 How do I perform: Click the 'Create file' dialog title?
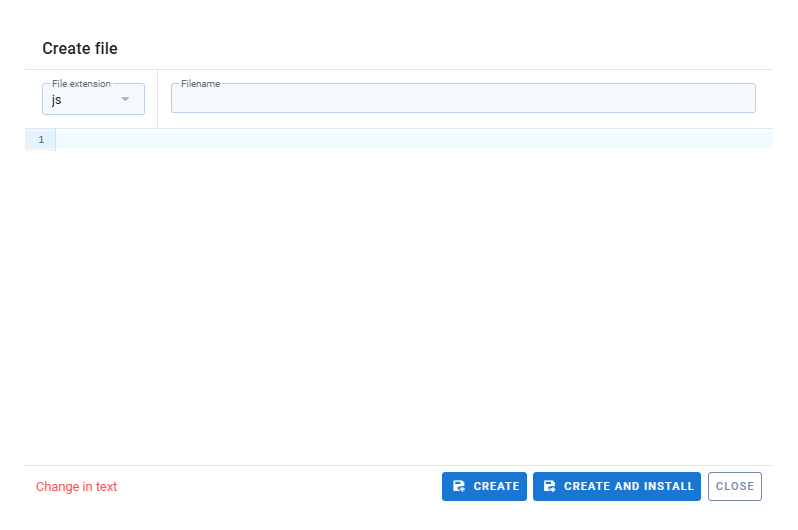coord(80,48)
